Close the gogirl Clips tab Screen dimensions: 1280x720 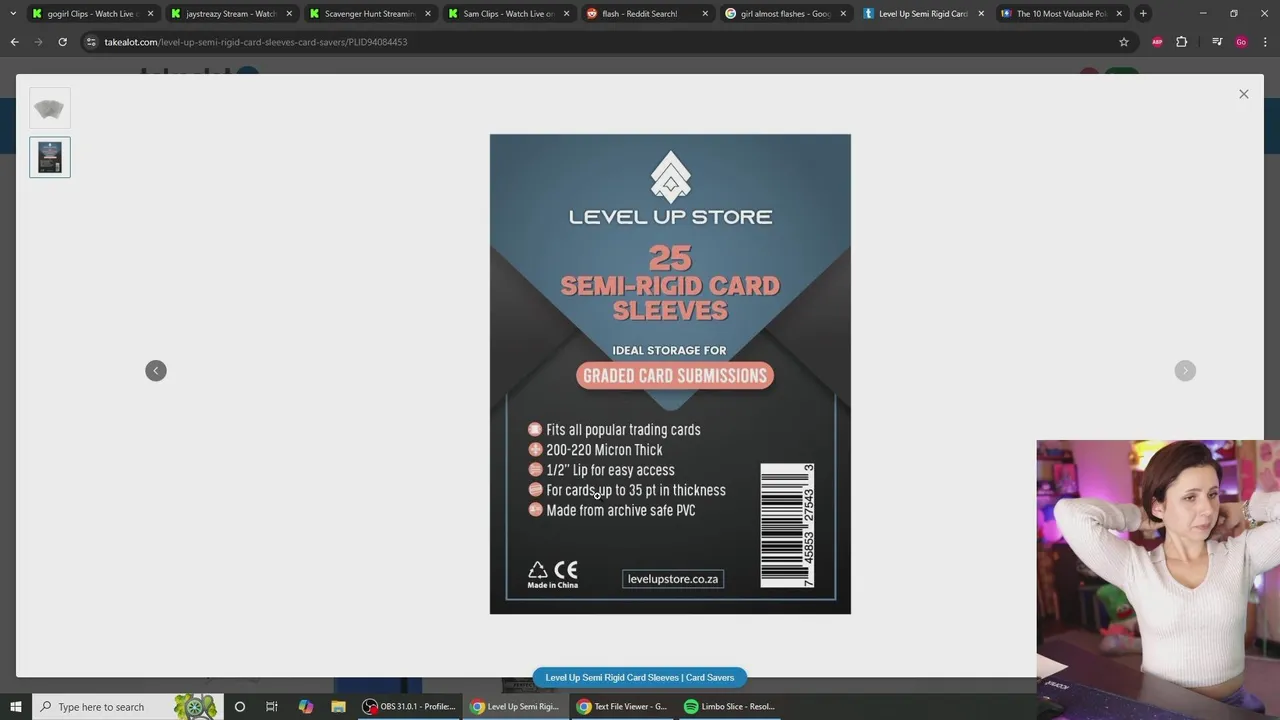[151, 14]
